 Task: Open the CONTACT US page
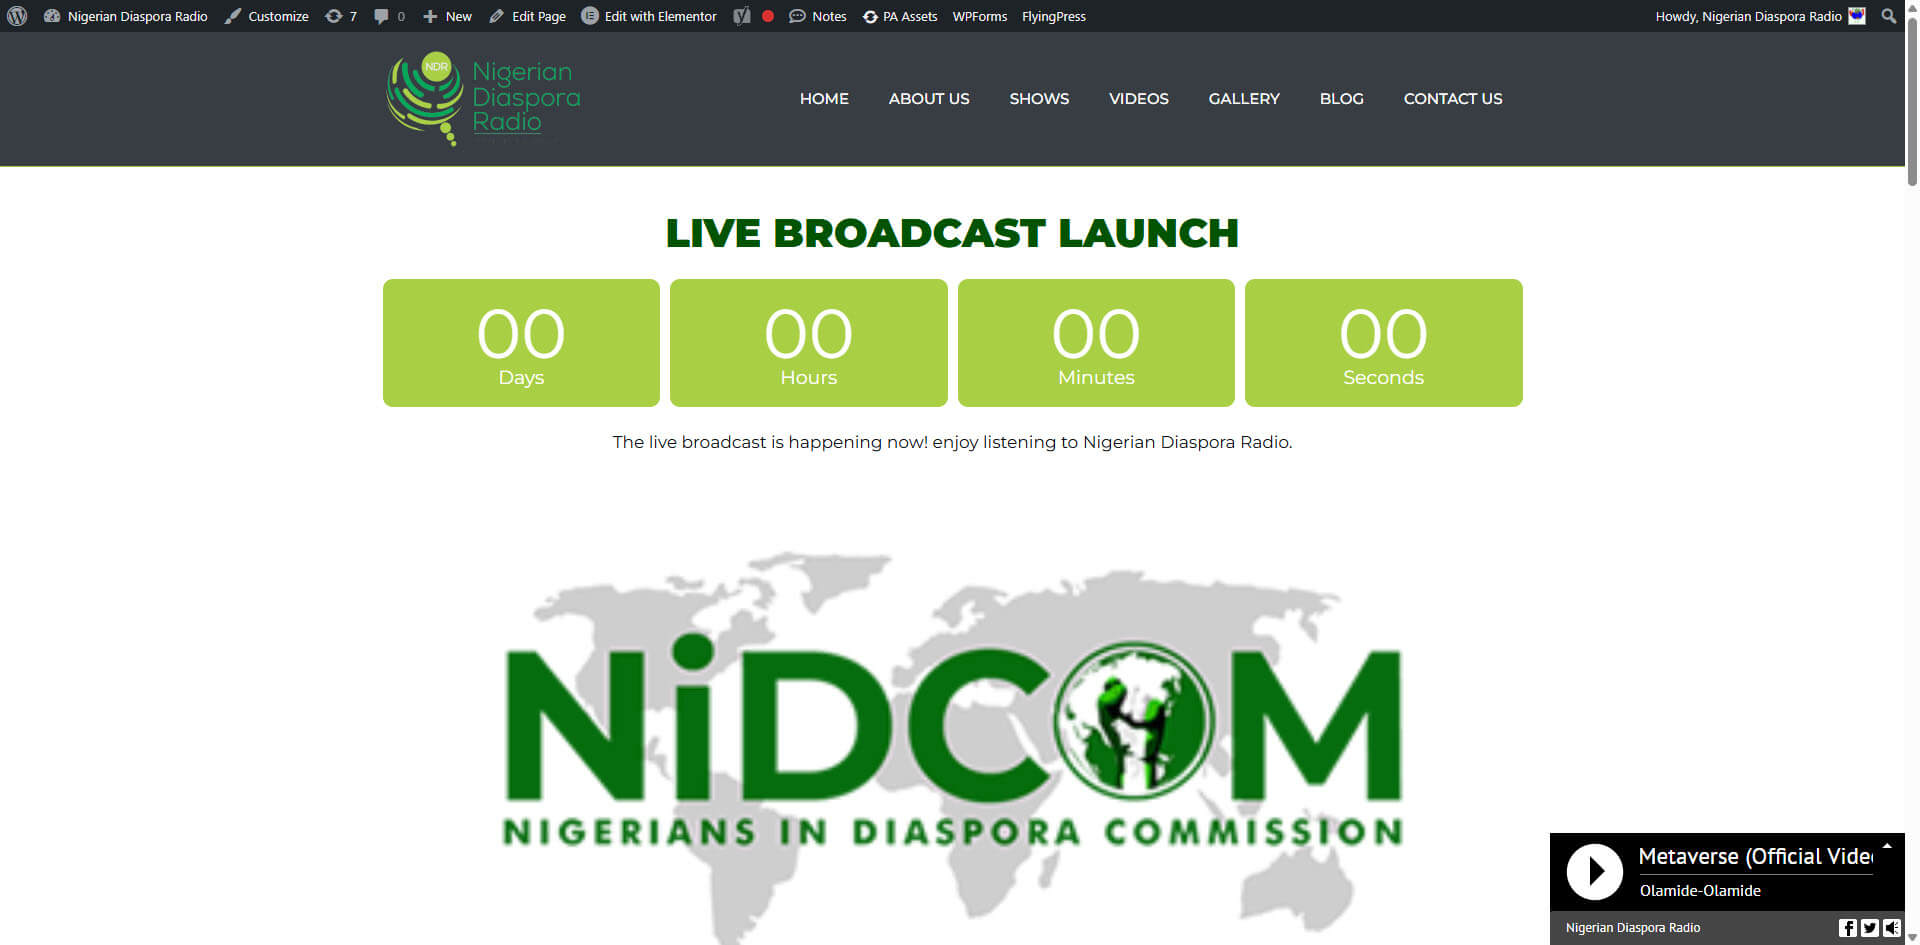pyautogui.click(x=1453, y=98)
